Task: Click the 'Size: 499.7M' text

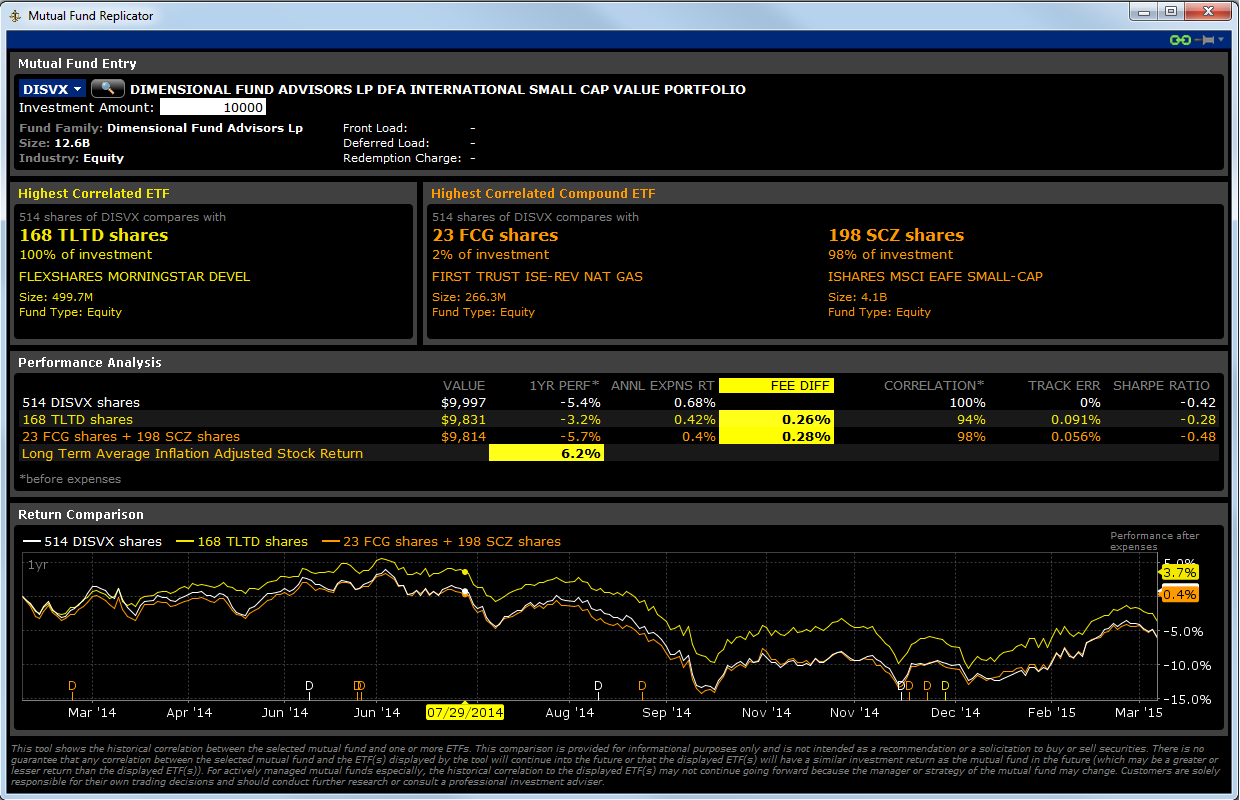Action: [x=55, y=297]
